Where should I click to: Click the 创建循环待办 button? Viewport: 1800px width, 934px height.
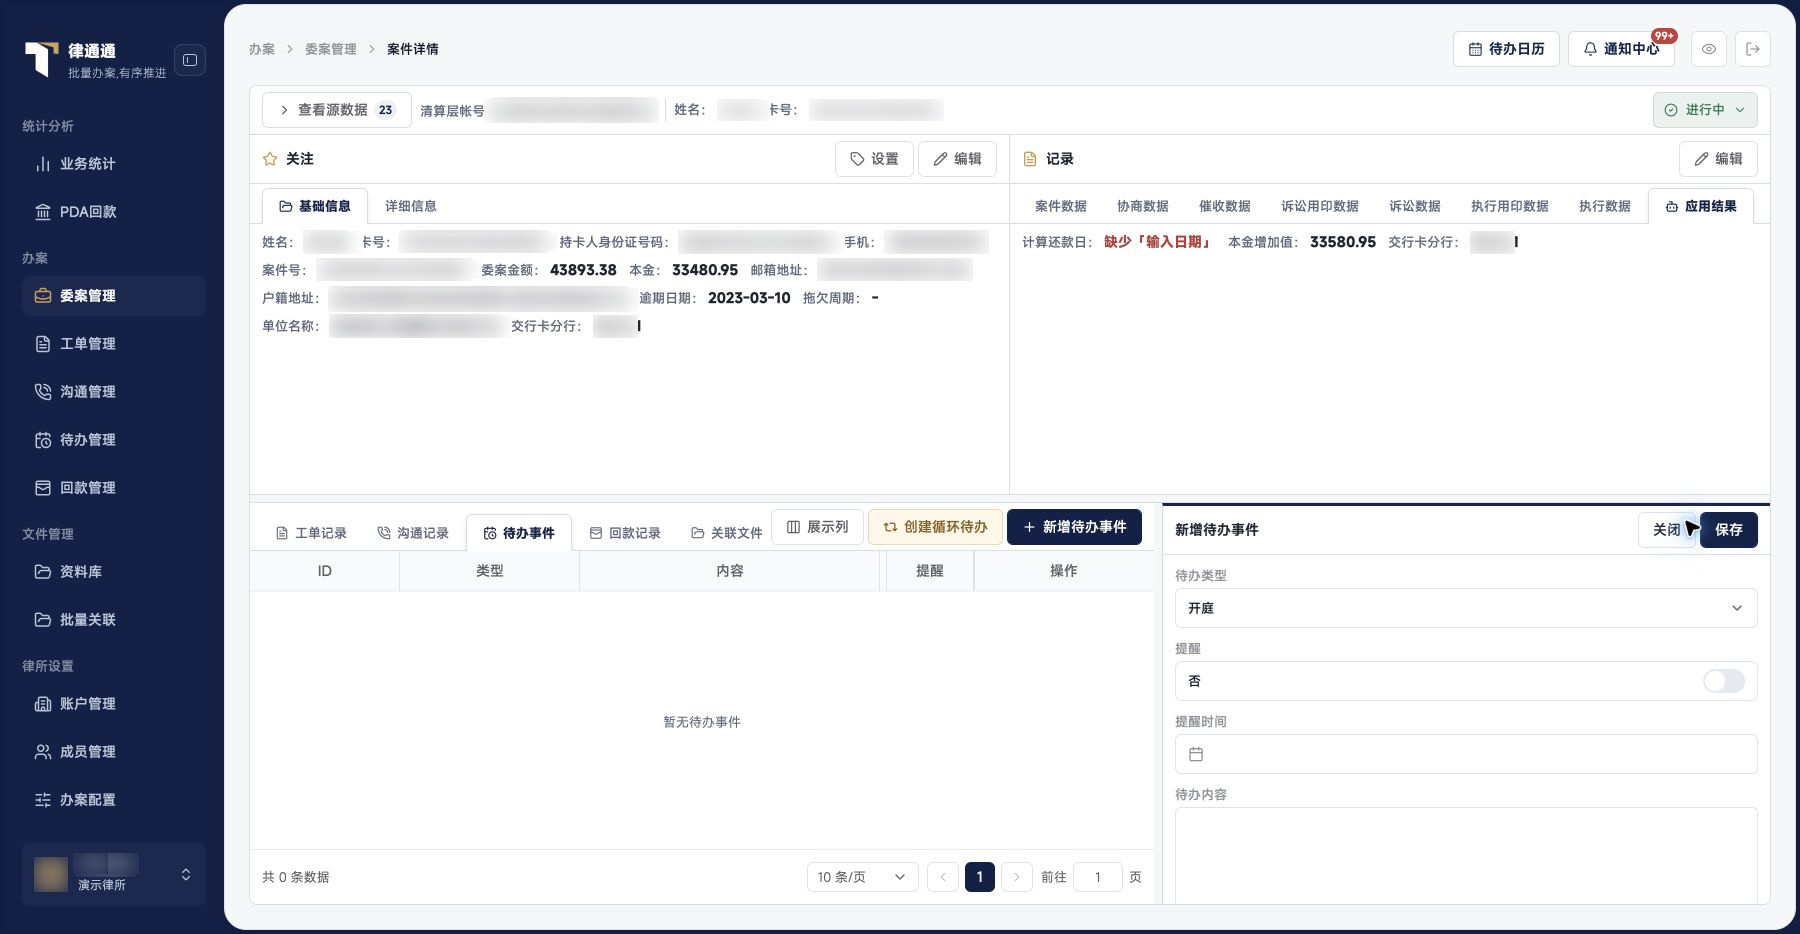pyautogui.click(x=935, y=527)
